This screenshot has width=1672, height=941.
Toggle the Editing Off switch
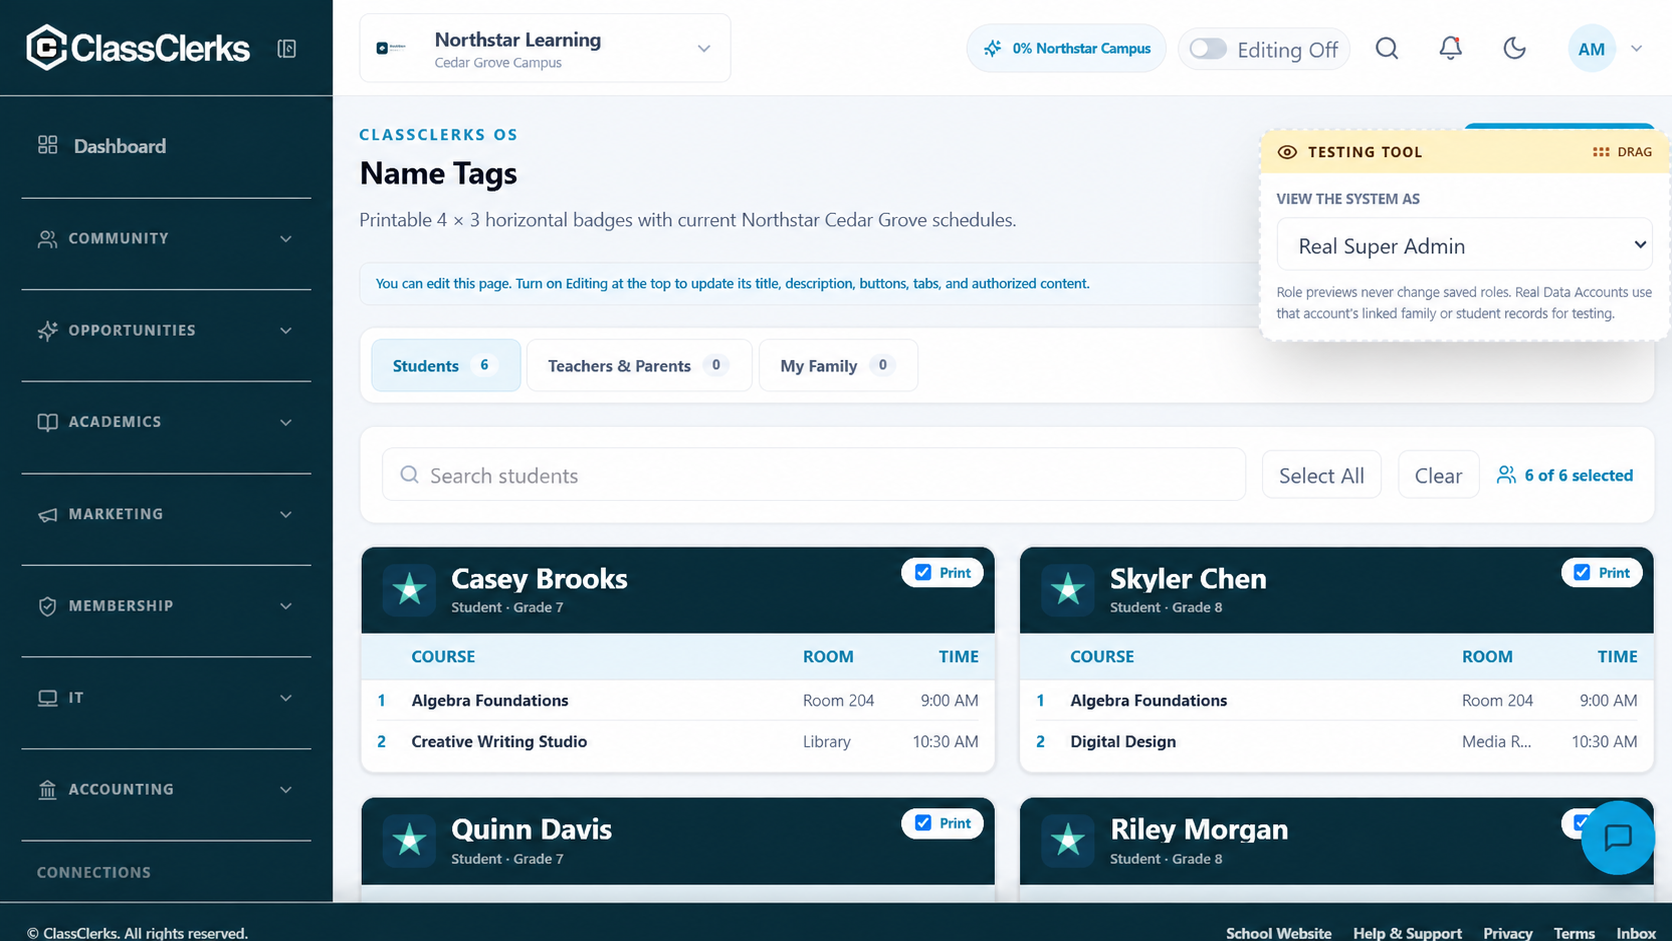1208,49
